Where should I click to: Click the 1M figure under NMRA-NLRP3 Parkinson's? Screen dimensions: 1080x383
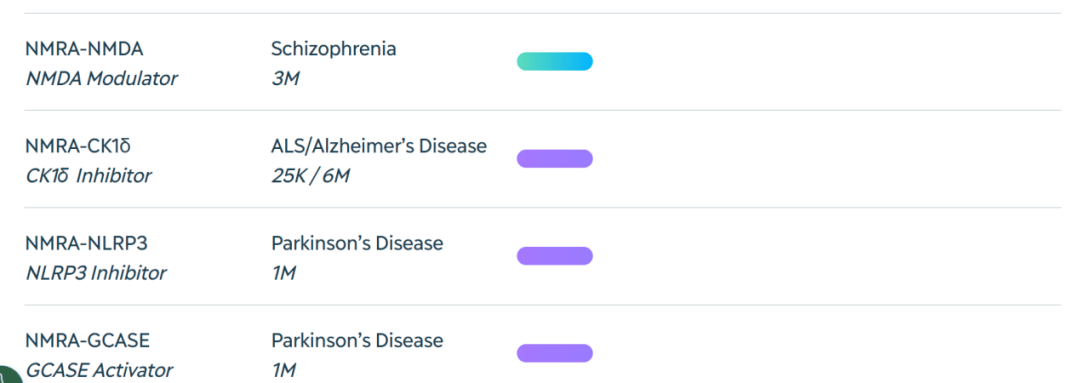pos(283,273)
